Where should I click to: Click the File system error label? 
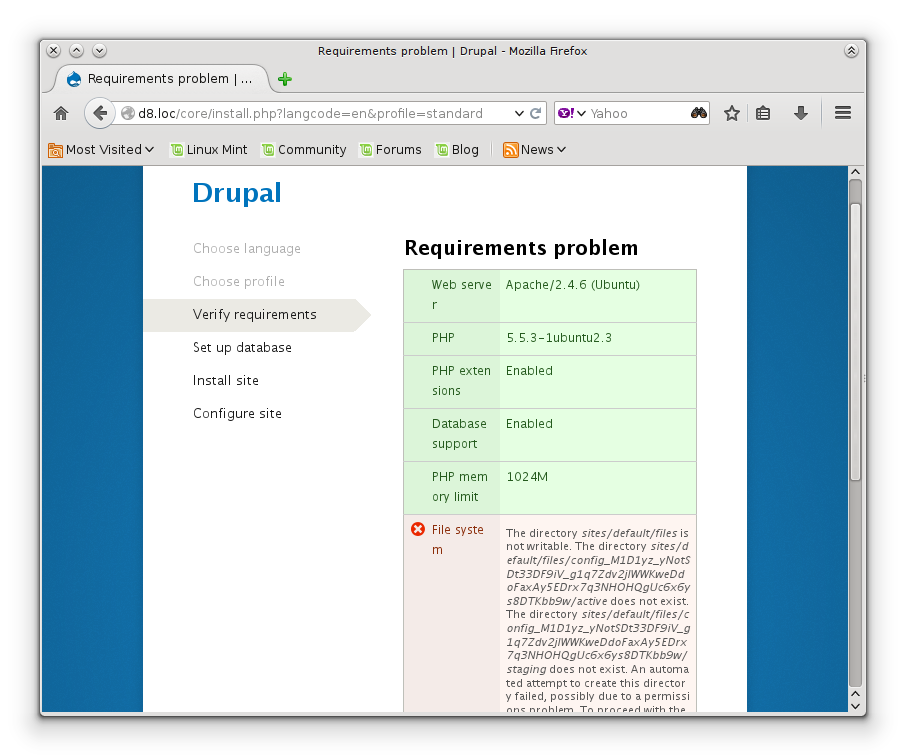point(458,540)
